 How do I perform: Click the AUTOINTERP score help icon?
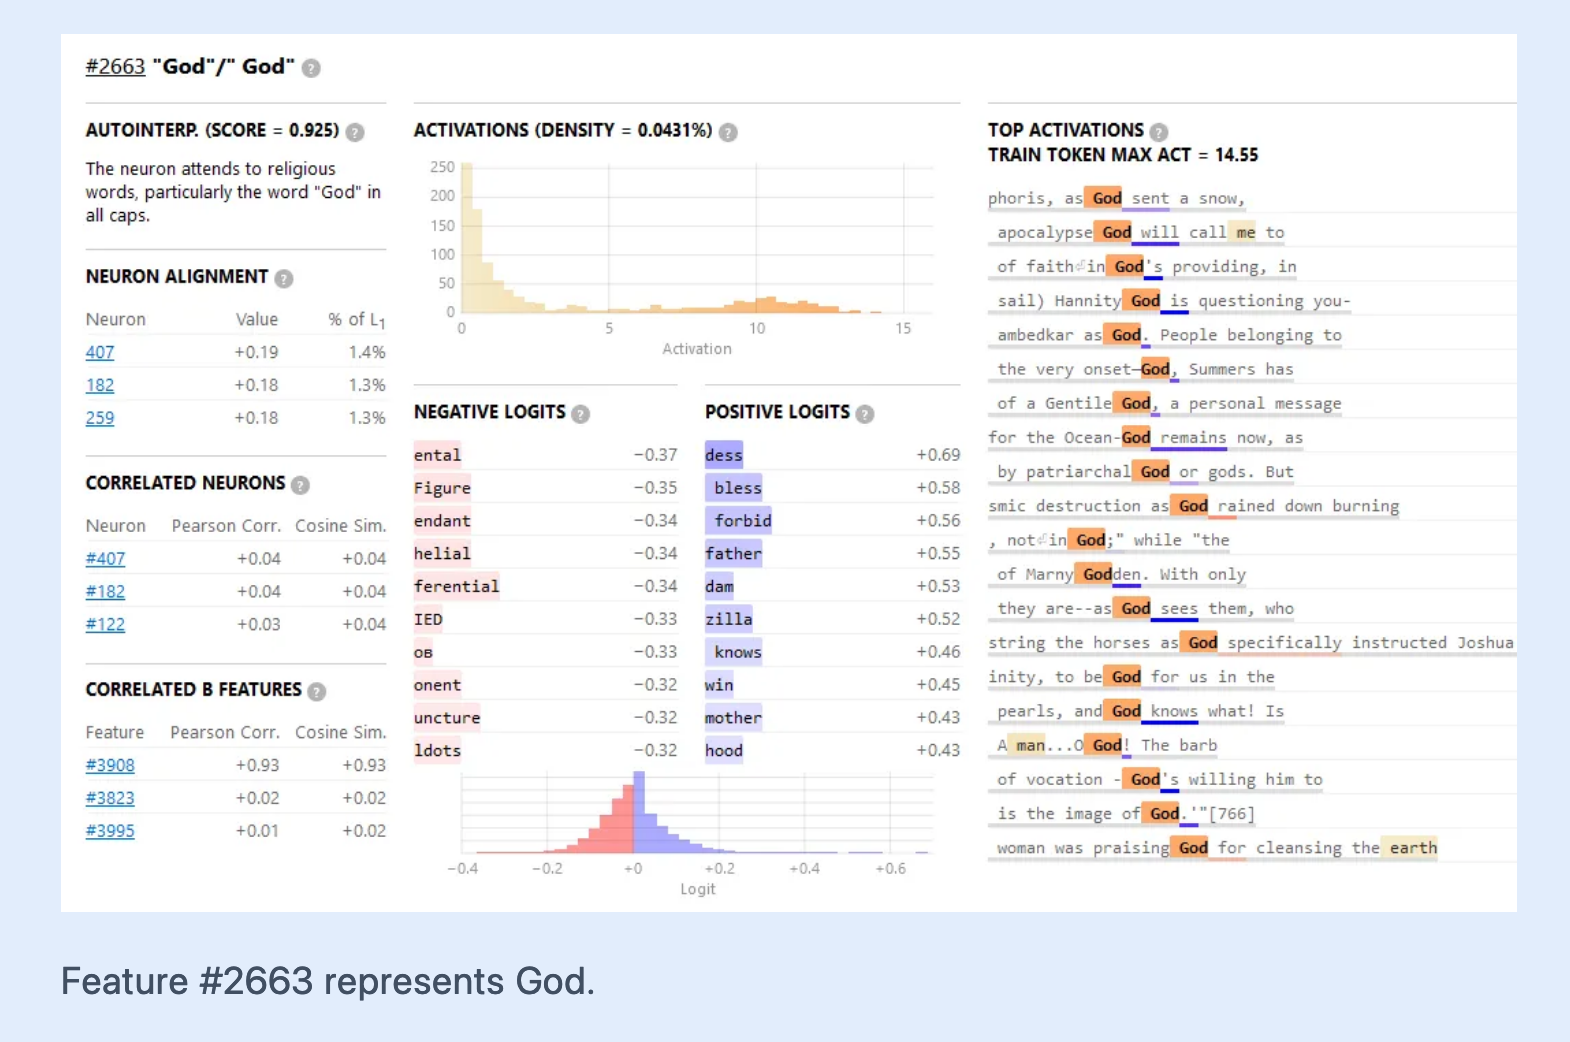coord(355,132)
